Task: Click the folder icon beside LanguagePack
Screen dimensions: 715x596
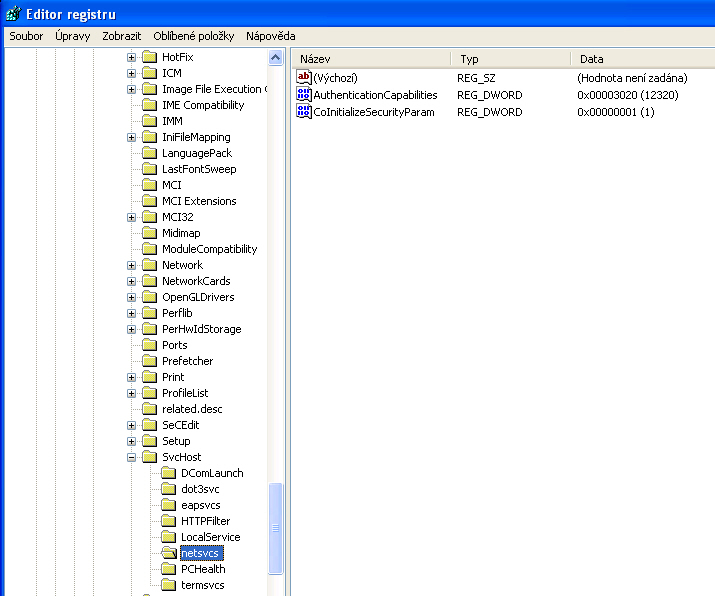Action: 150,153
